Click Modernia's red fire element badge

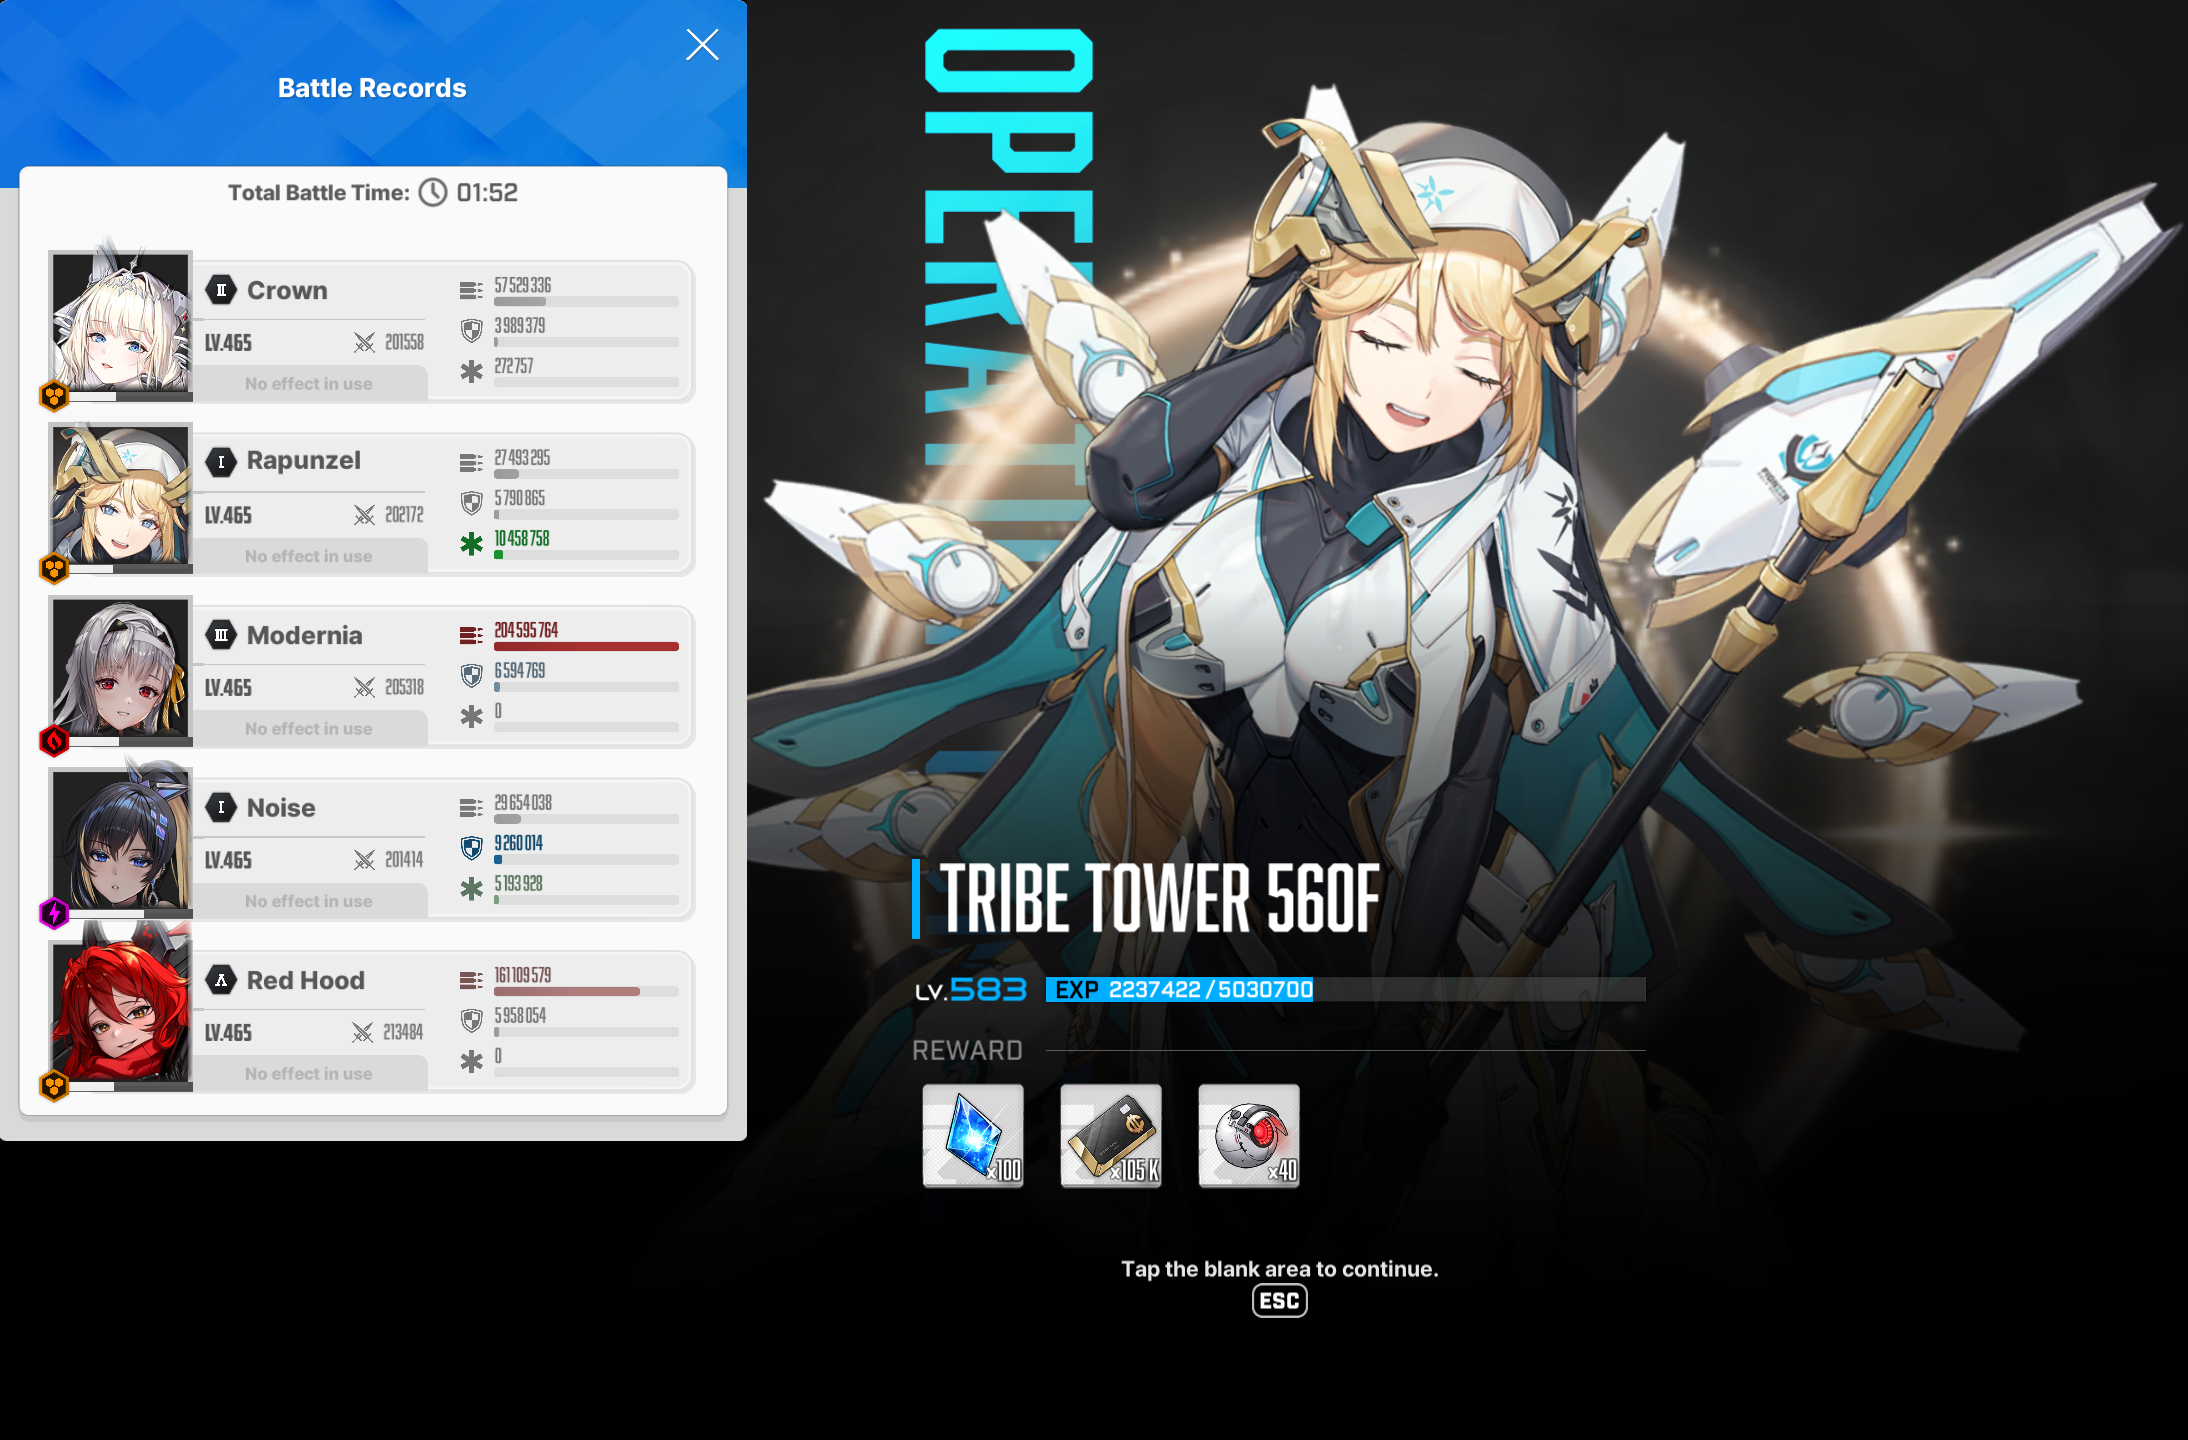pos(54,741)
